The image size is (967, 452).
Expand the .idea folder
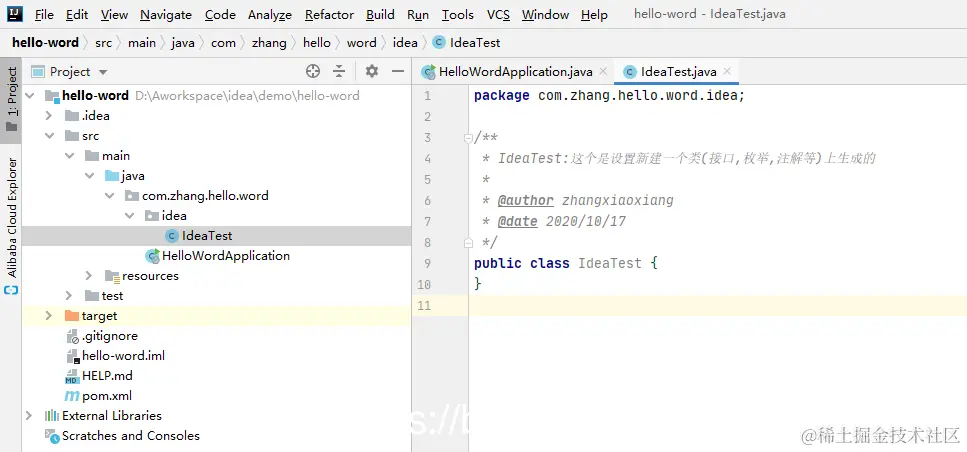click(49, 115)
